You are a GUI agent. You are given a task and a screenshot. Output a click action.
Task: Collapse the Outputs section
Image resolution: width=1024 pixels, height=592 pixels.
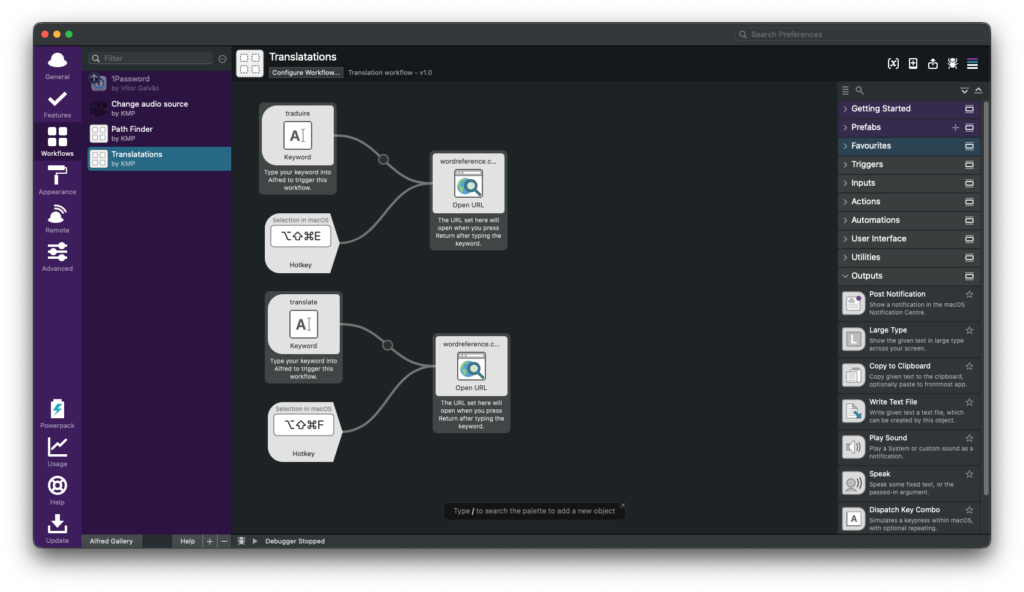[908, 276]
